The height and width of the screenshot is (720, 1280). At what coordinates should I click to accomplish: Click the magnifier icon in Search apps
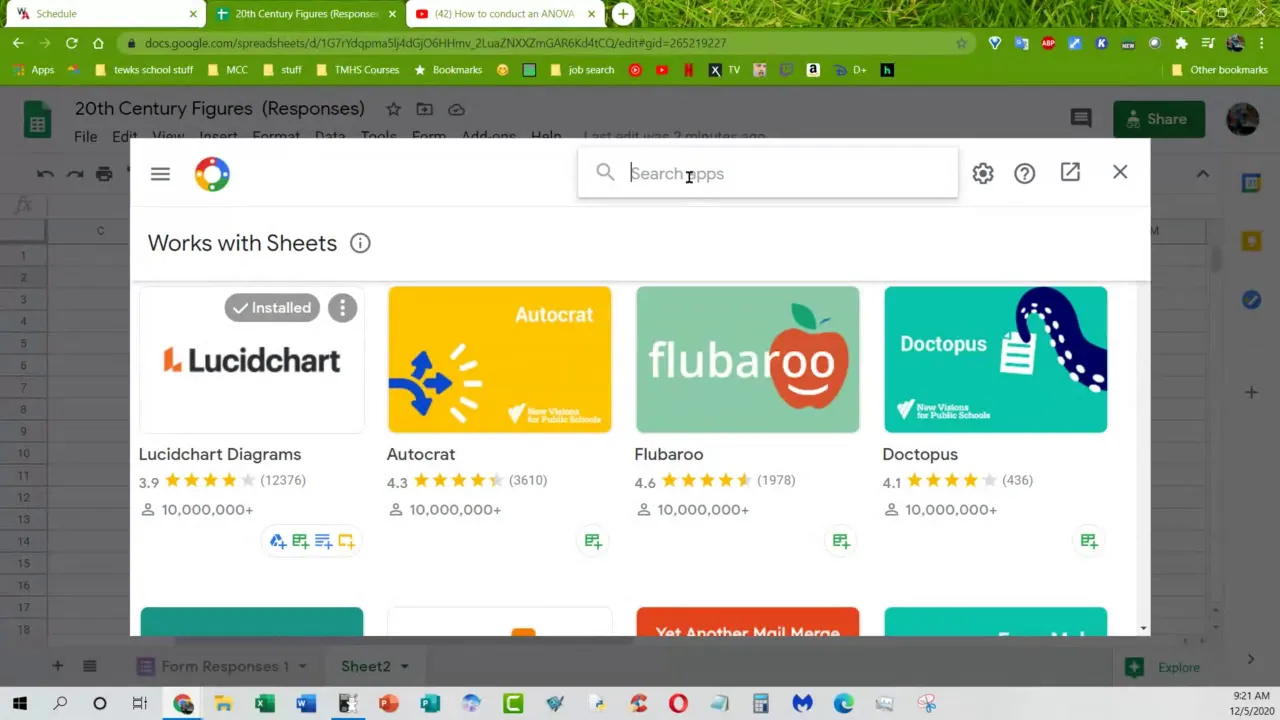605,173
